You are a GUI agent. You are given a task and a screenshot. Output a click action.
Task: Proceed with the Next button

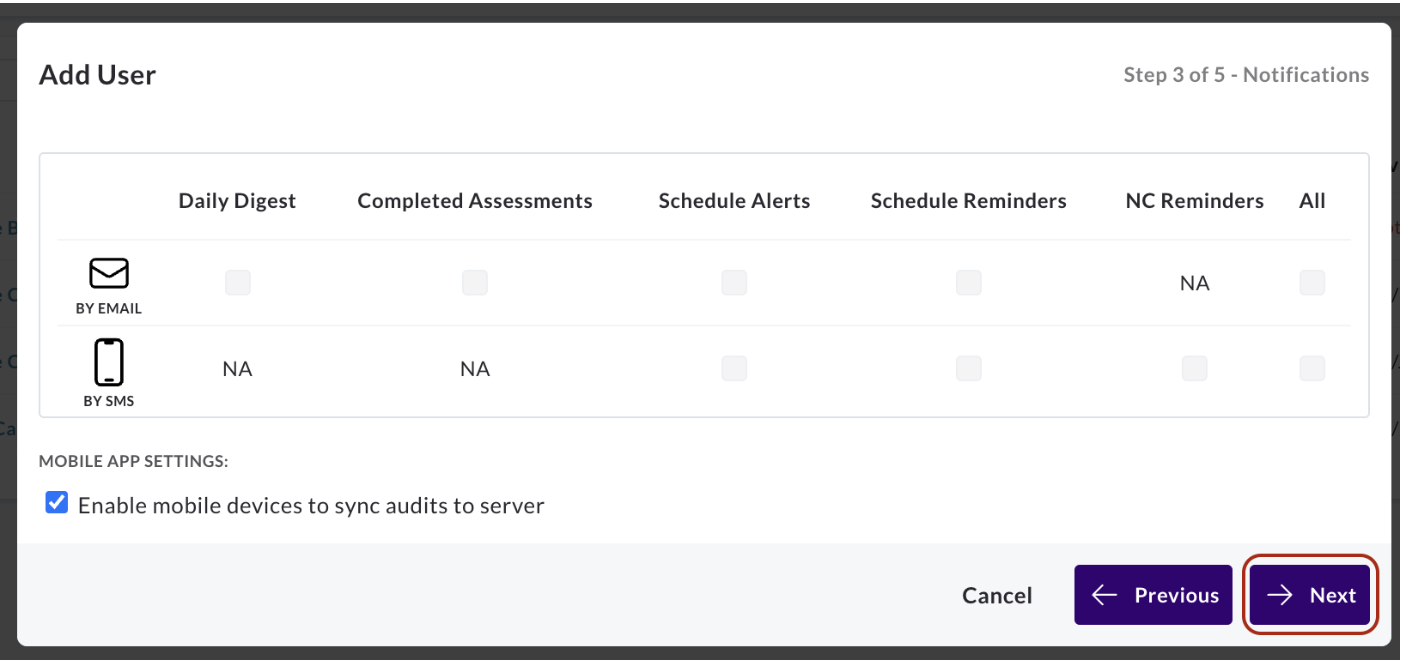click(x=1310, y=595)
